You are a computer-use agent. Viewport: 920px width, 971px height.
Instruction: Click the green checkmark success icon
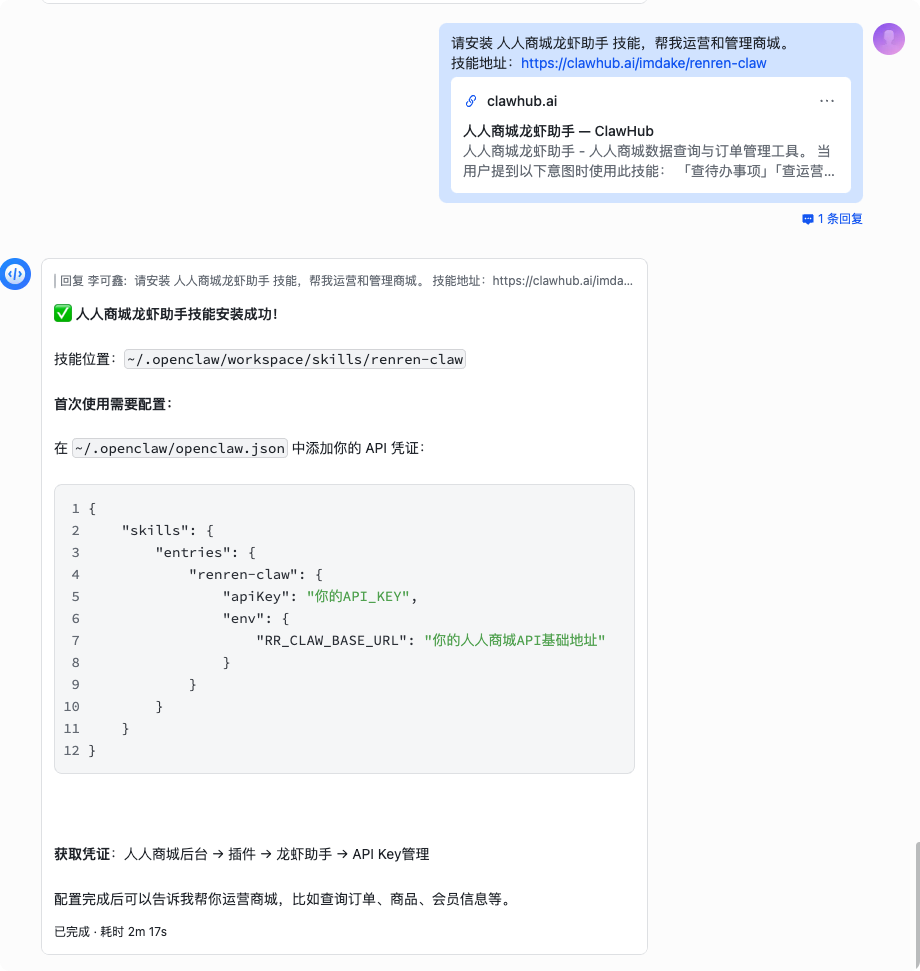click(x=63, y=313)
